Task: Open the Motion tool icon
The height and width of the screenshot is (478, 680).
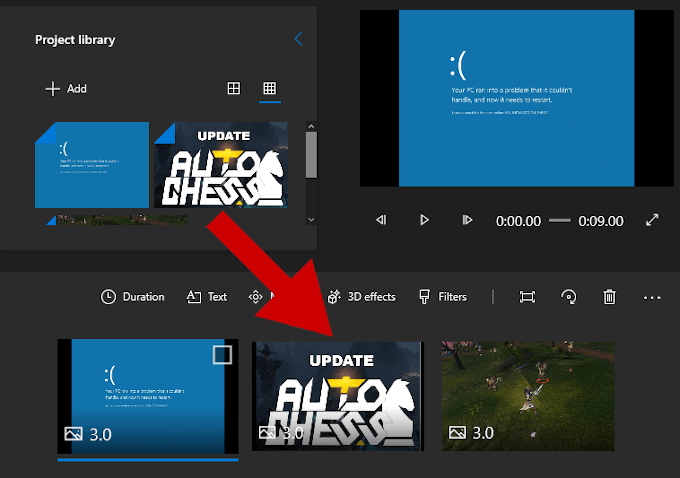Action: coord(255,297)
